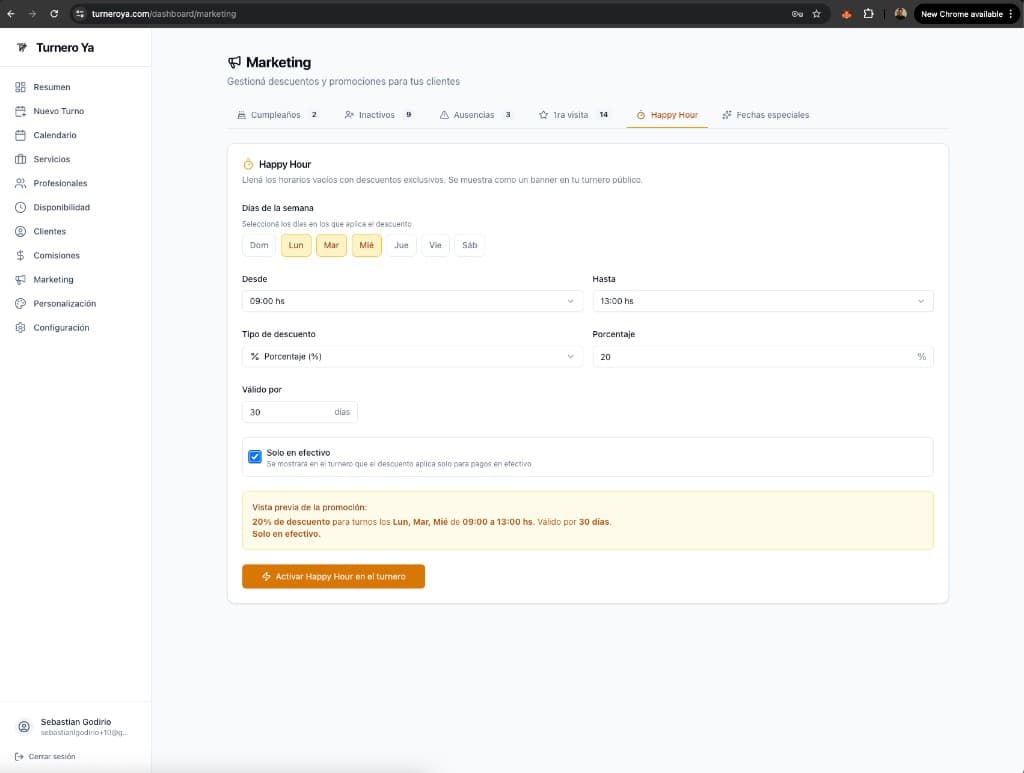Click the Servicios briefcase icon
Screen dimensions: 1024x773
tap(20, 159)
